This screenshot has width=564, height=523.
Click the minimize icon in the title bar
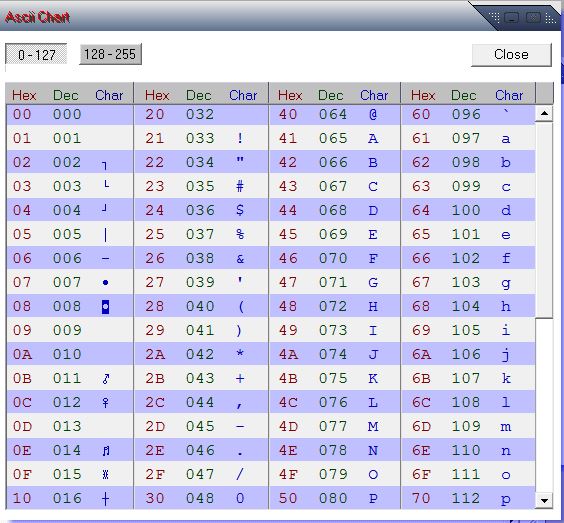point(511,17)
